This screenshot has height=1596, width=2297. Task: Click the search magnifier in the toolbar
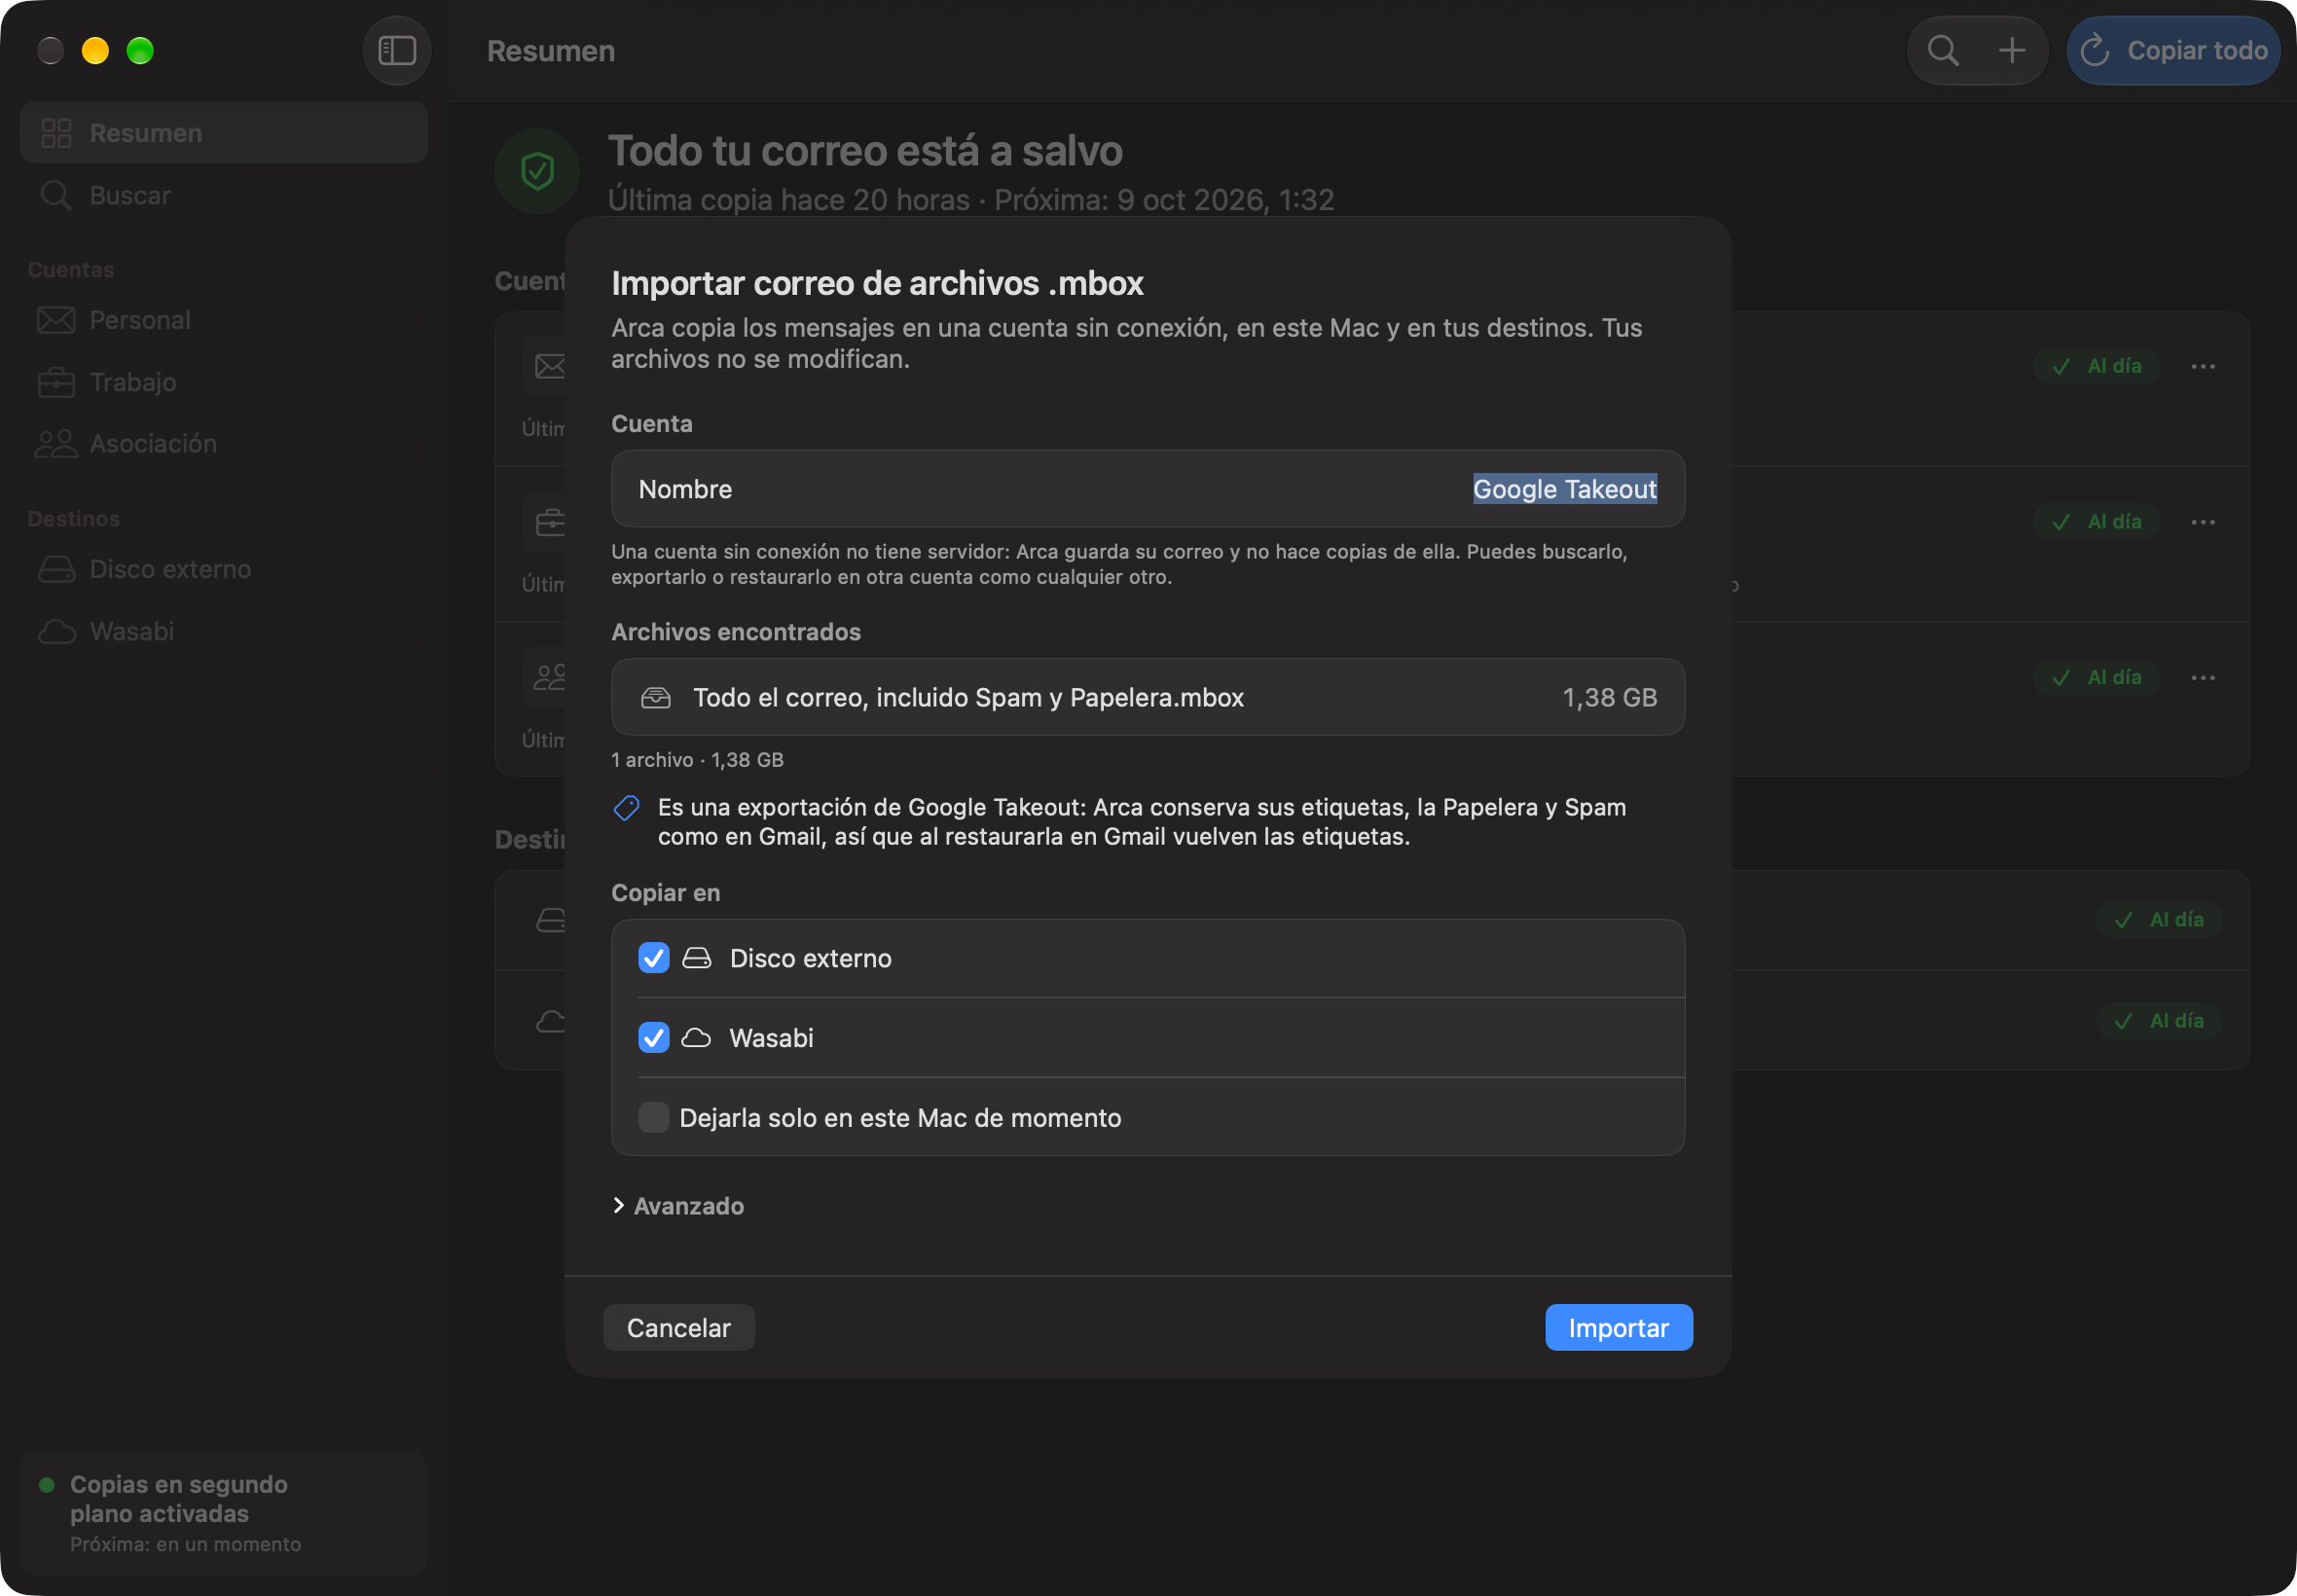[x=1943, y=50]
